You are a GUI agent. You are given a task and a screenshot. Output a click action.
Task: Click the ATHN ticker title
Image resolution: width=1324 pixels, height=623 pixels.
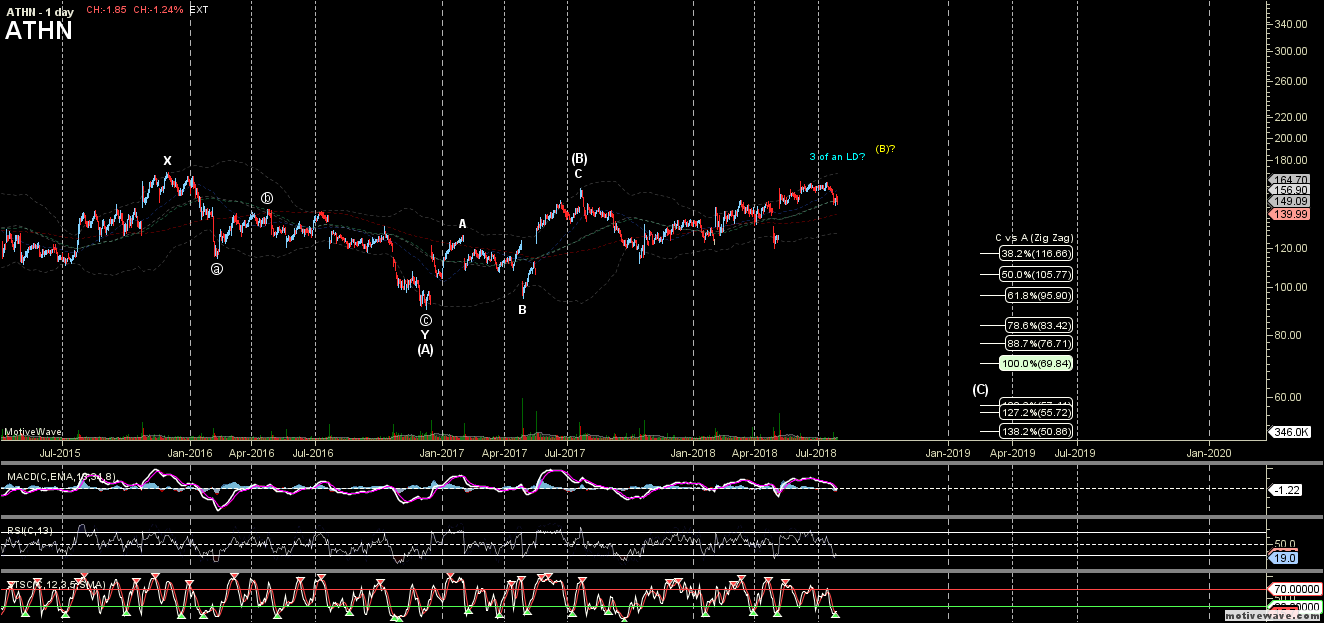pyautogui.click(x=38, y=31)
